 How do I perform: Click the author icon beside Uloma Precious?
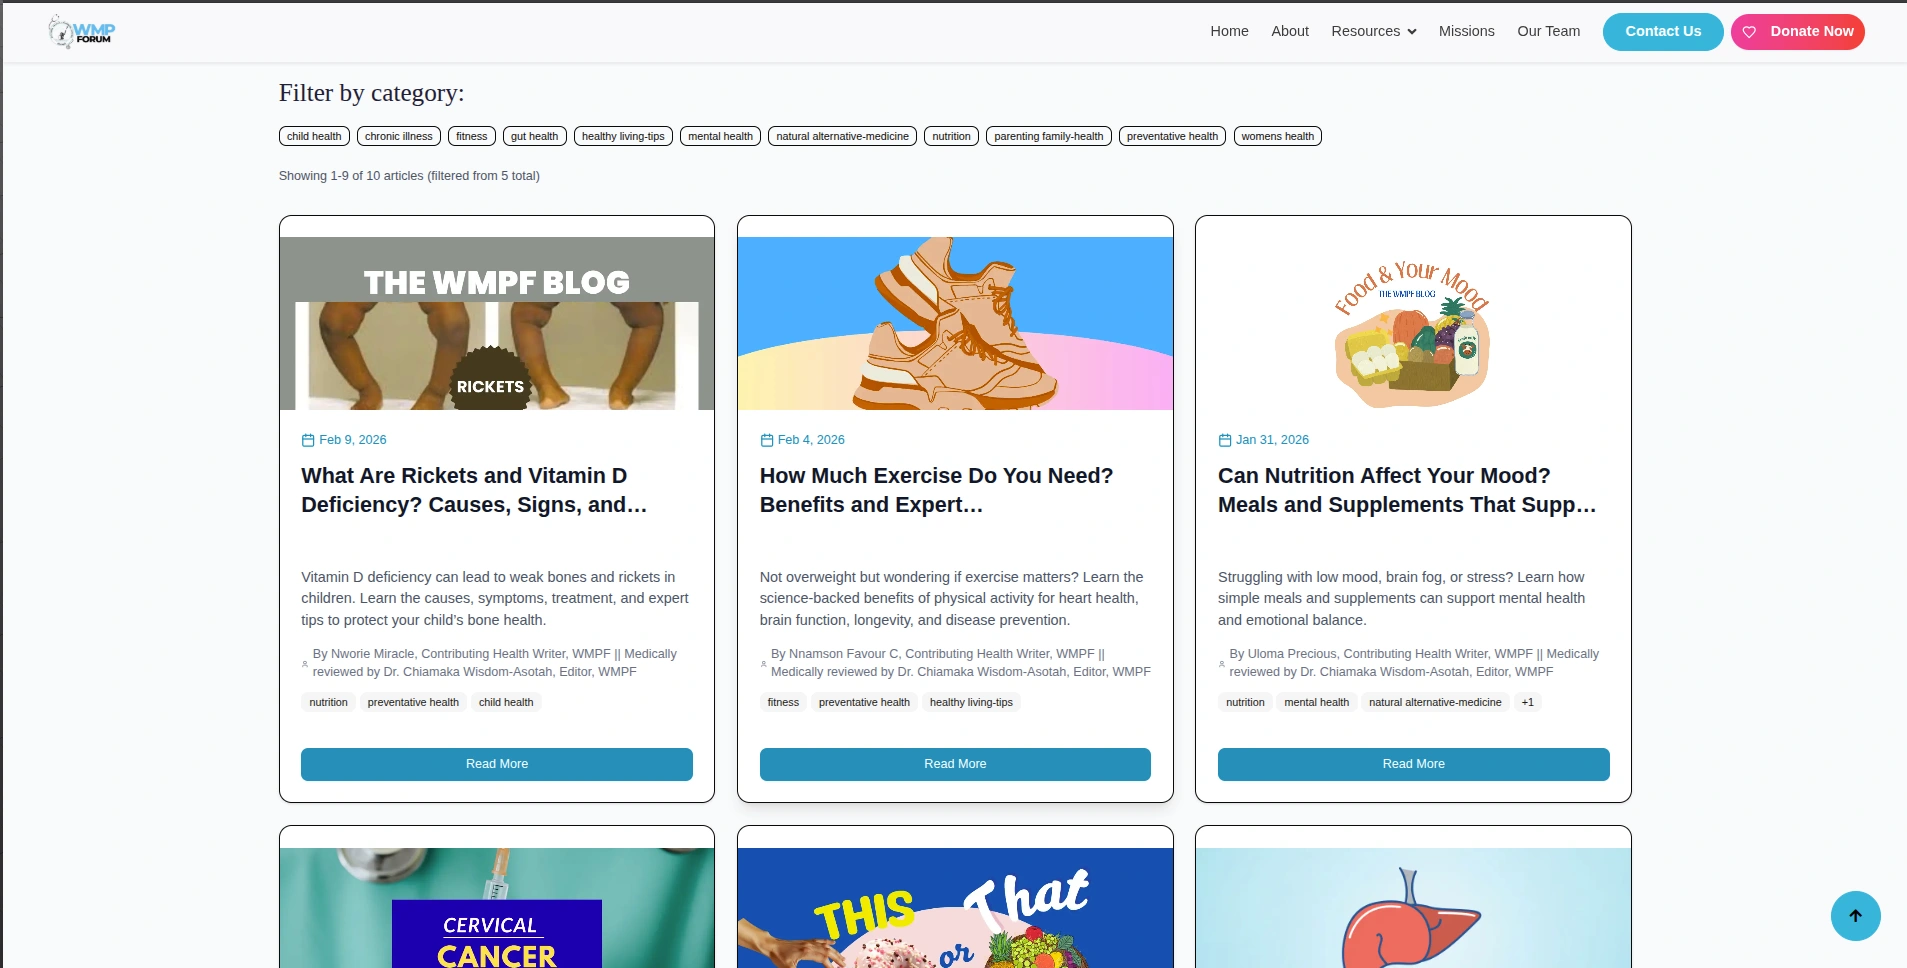click(1221, 663)
